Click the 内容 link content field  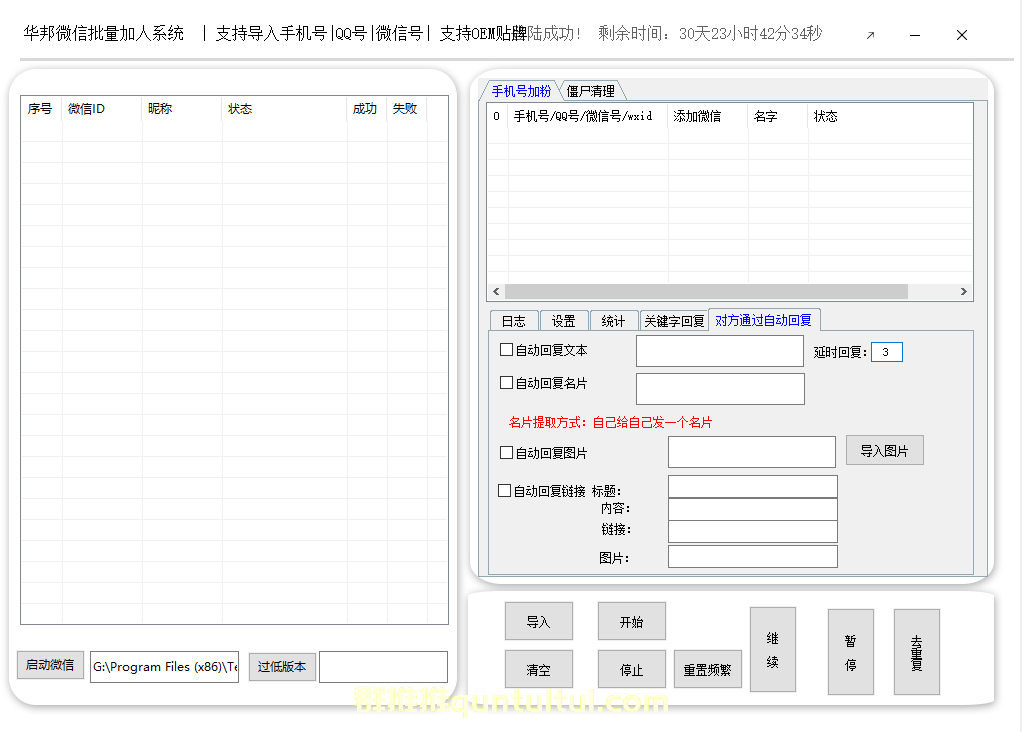[753, 509]
